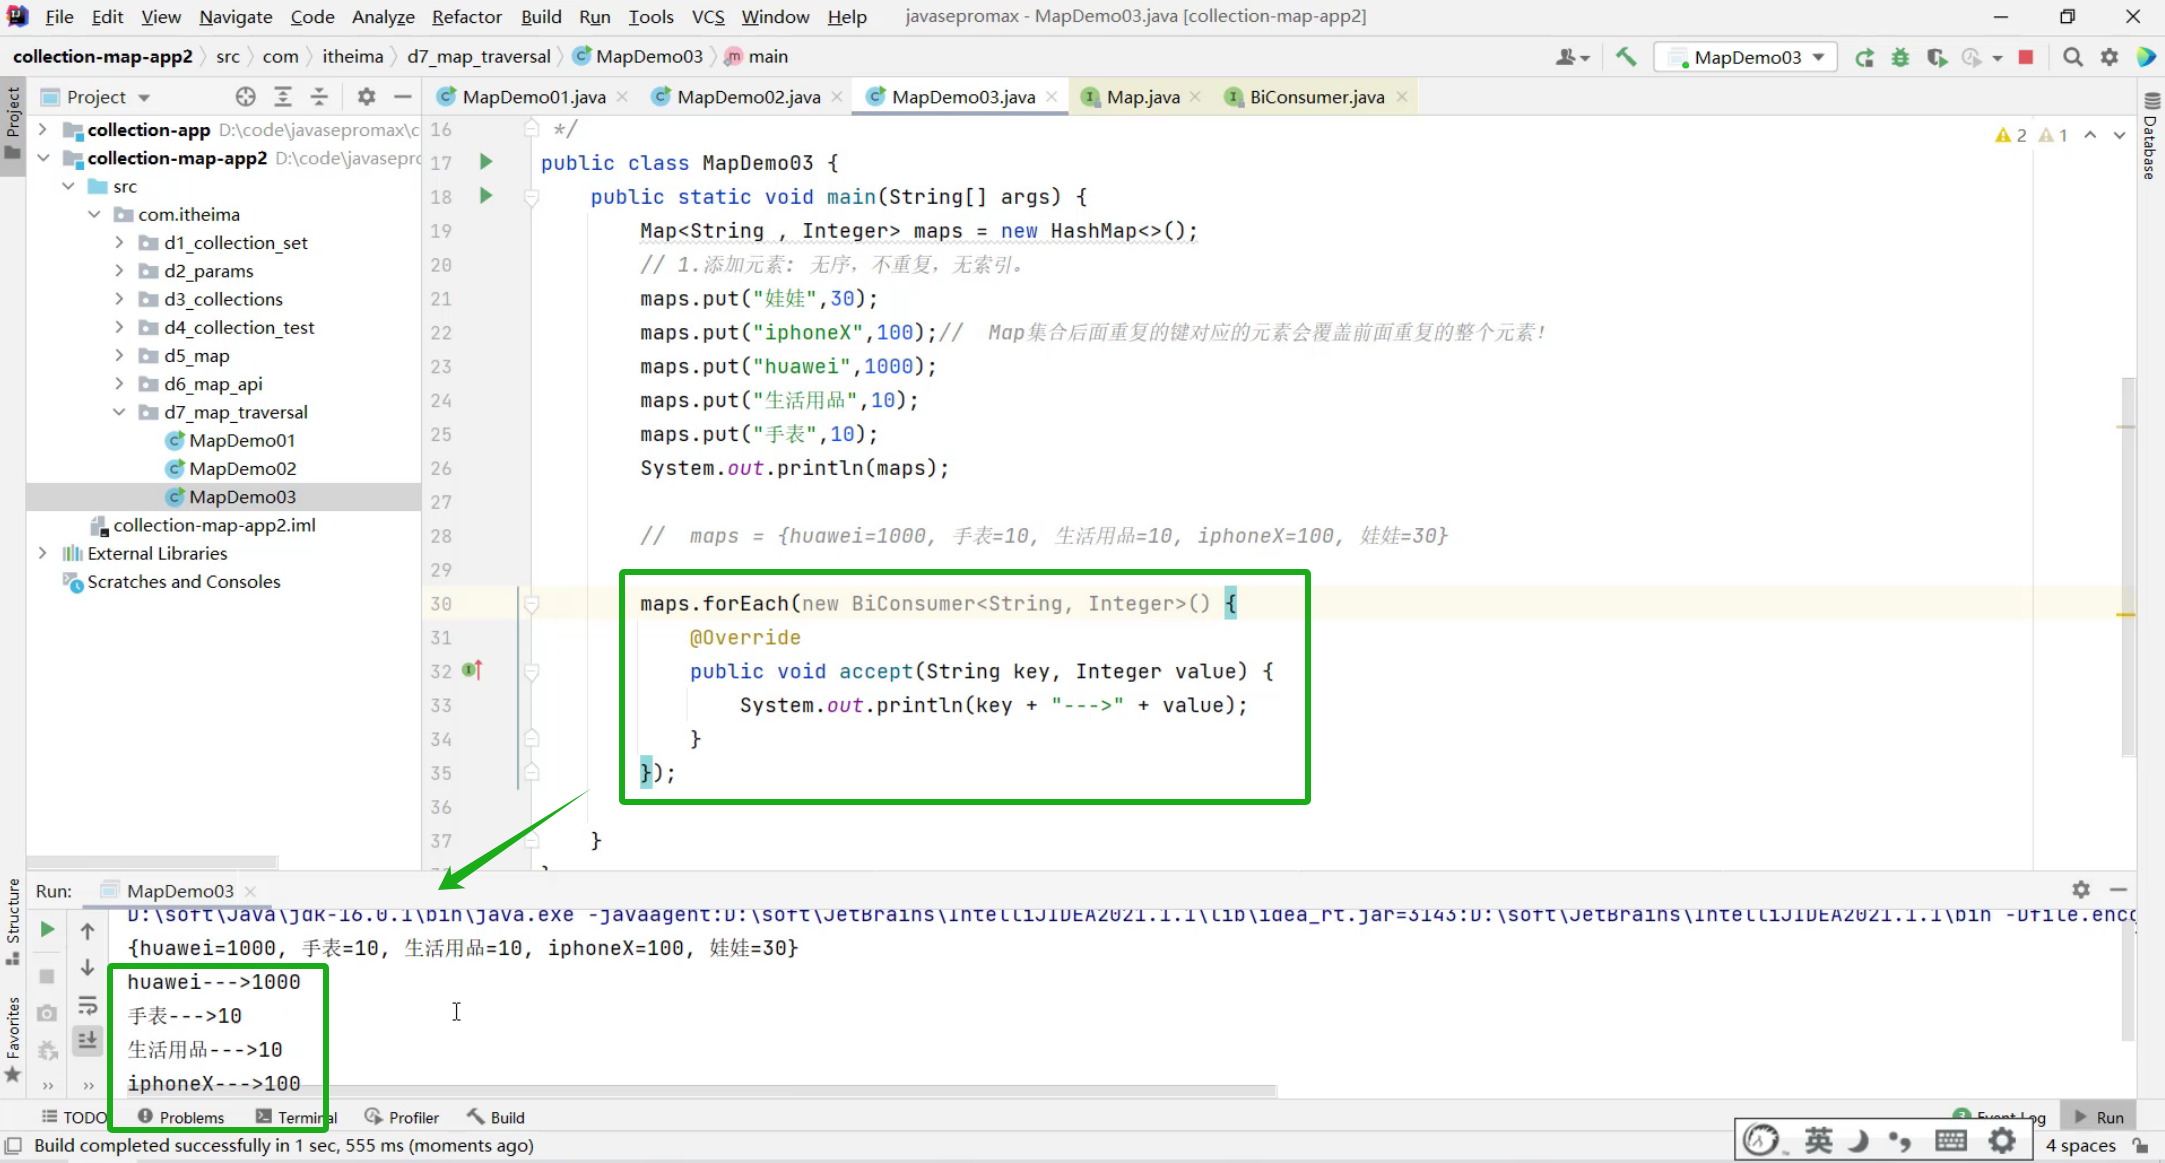
Task: Rerun MapDemo03 in the Run panel
Action: pyautogui.click(x=47, y=930)
